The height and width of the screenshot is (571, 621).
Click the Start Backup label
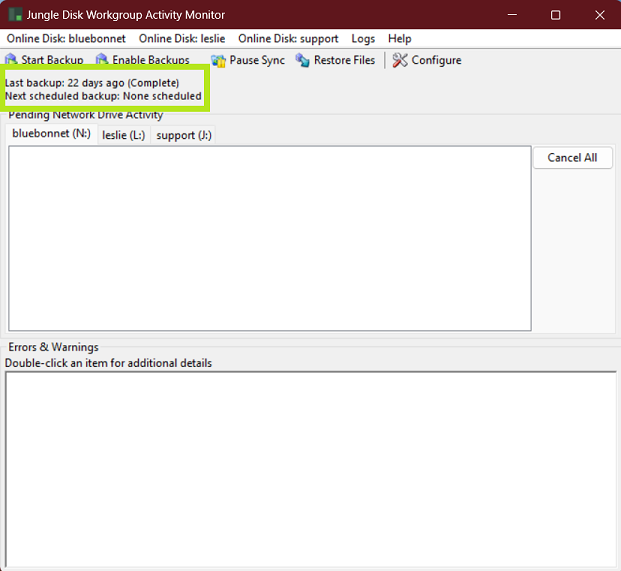tap(52, 60)
